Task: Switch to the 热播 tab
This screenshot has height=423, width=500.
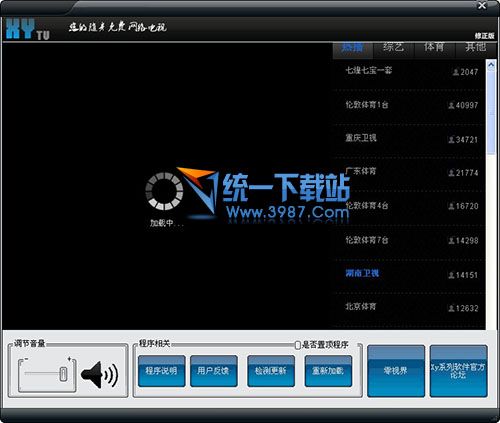Action: [x=352, y=48]
